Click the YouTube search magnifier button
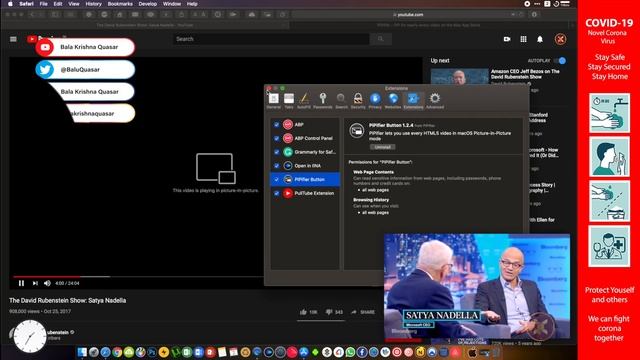This screenshot has width=640, height=360. coord(380,39)
